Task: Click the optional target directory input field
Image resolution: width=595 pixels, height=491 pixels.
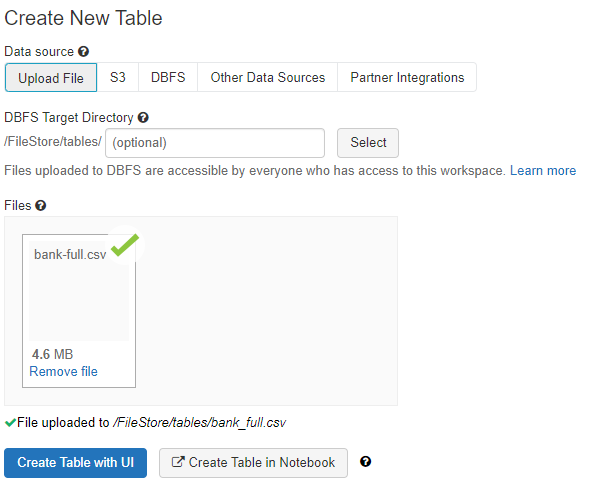Action: (215, 143)
